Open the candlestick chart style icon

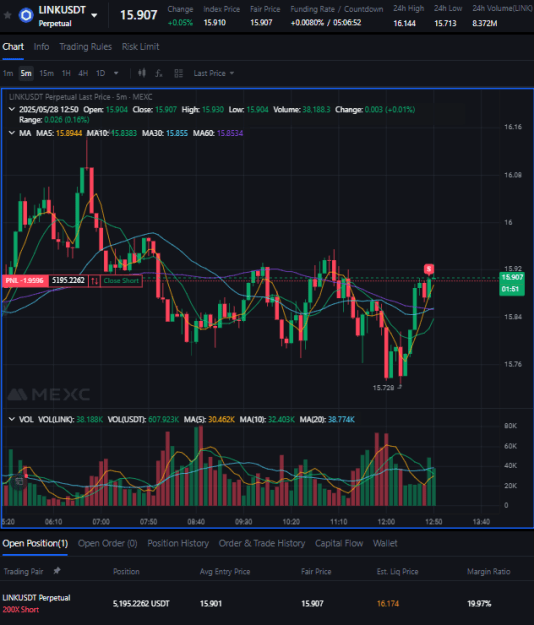[x=142, y=73]
